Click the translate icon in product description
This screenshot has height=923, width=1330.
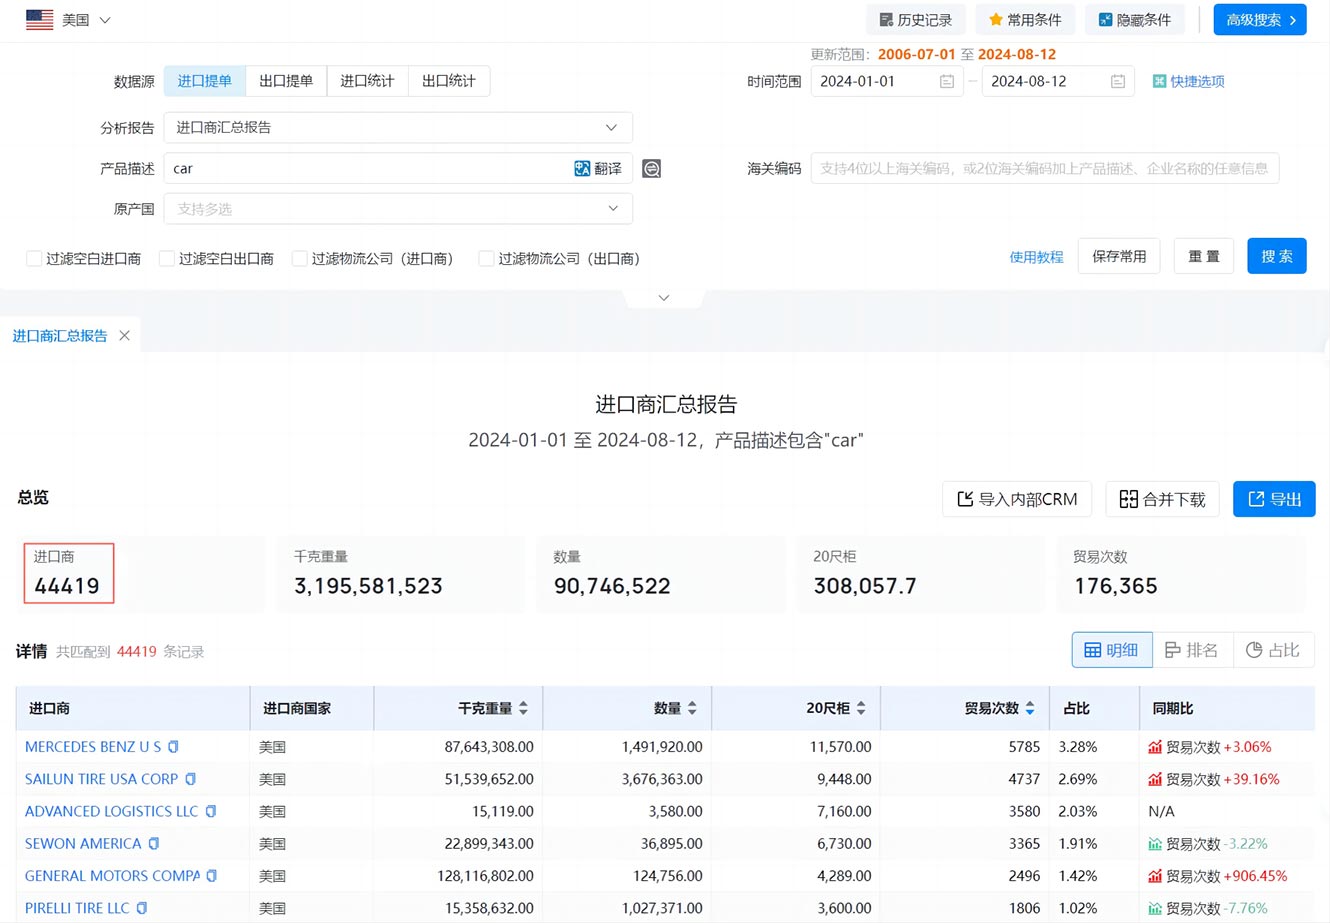pyautogui.click(x=582, y=169)
